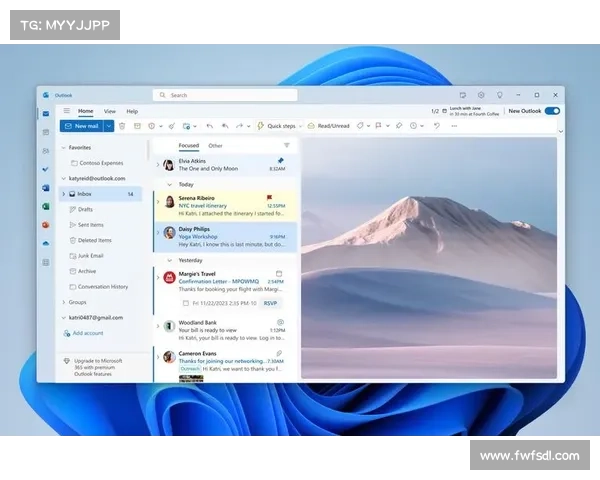Open the More options ellipsis in toolbar
The image size is (600, 480).
click(x=454, y=126)
